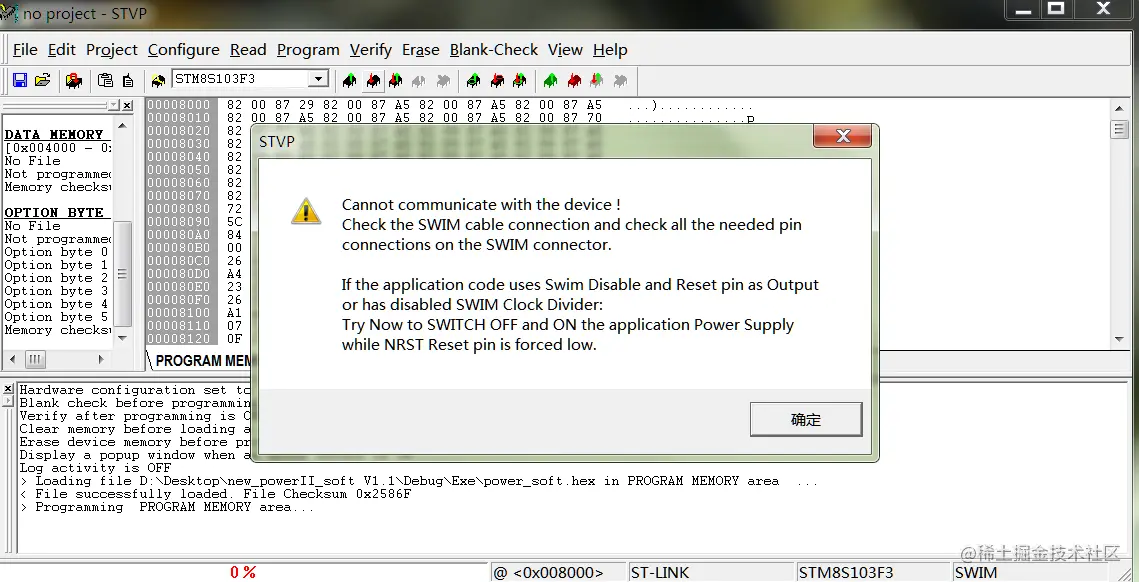Click the yellow Configure programmer chip icon
1139x582 pixels.
(x=158, y=80)
